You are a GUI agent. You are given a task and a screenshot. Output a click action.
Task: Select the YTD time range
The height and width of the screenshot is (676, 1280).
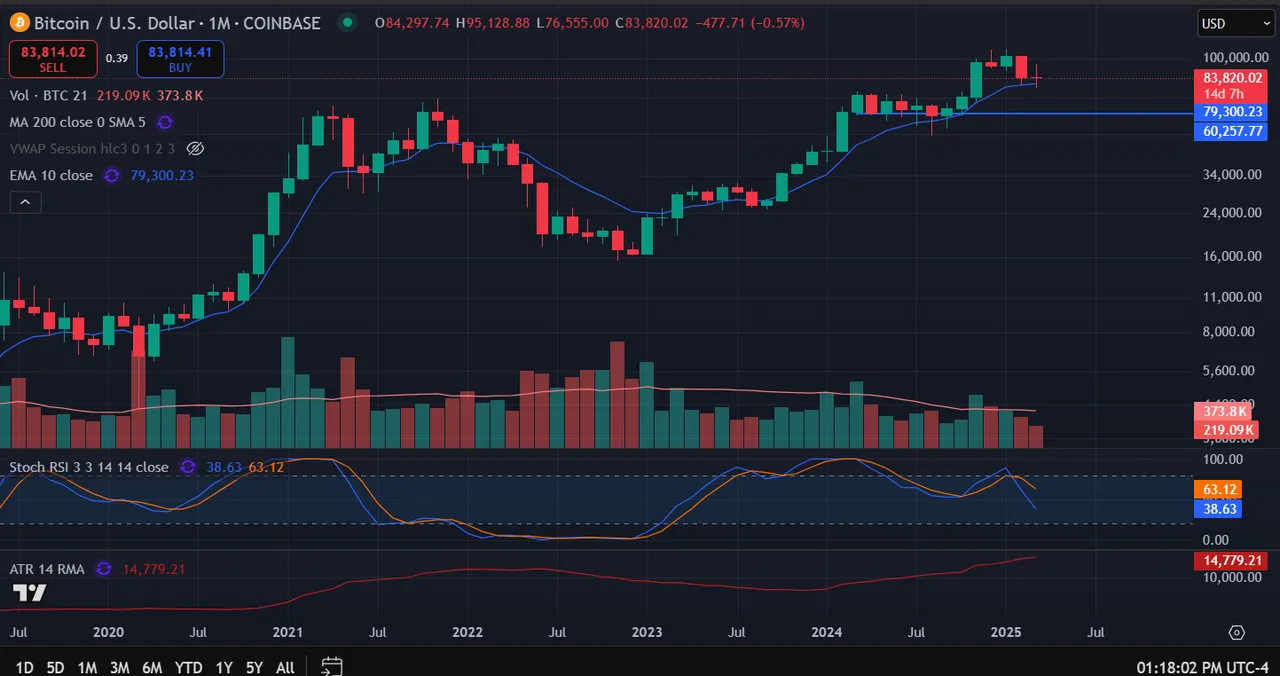188,667
